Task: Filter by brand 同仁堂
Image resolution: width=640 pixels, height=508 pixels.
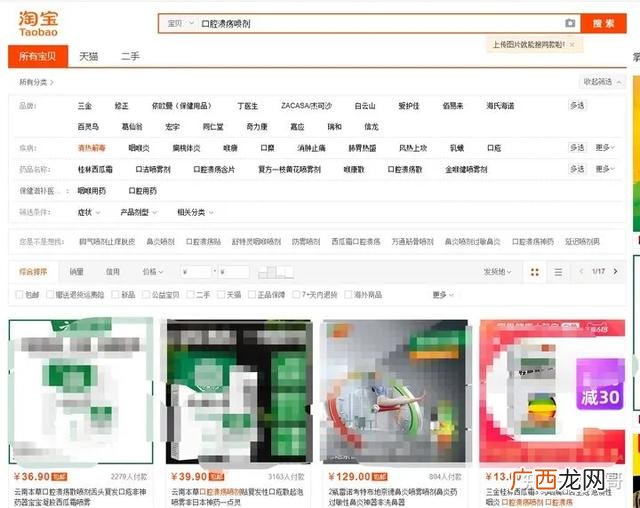Action: click(x=213, y=127)
